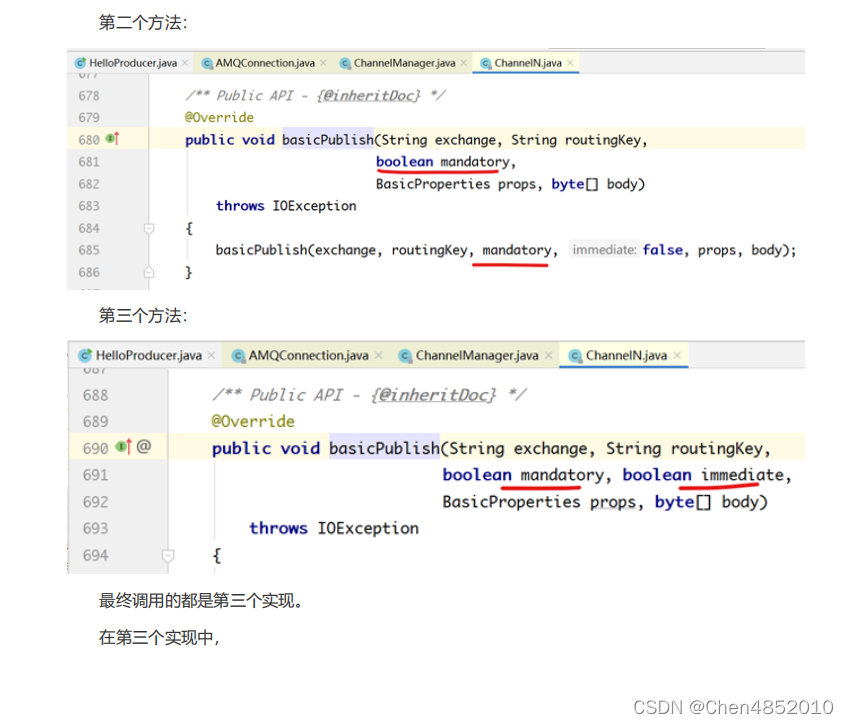The width and height of the screenshot is (849, 724).
Task: Switch to HelloProducer.java tab in lower editor
Action: tap(148, 355)
